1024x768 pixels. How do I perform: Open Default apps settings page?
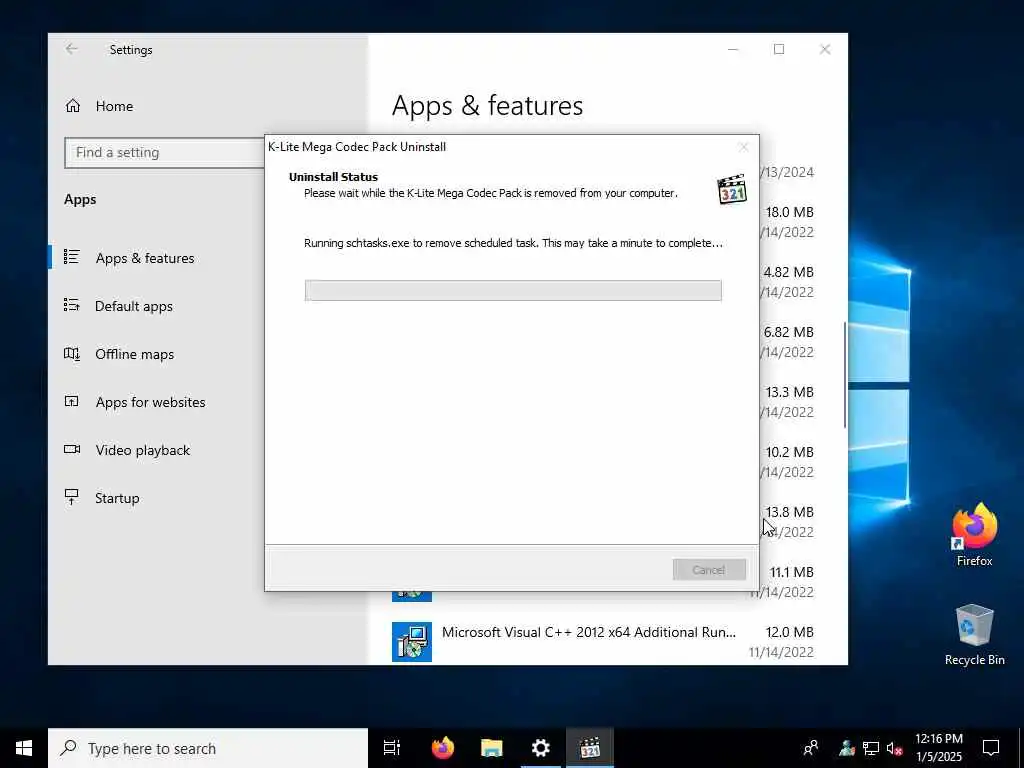[x=134, y=306]
